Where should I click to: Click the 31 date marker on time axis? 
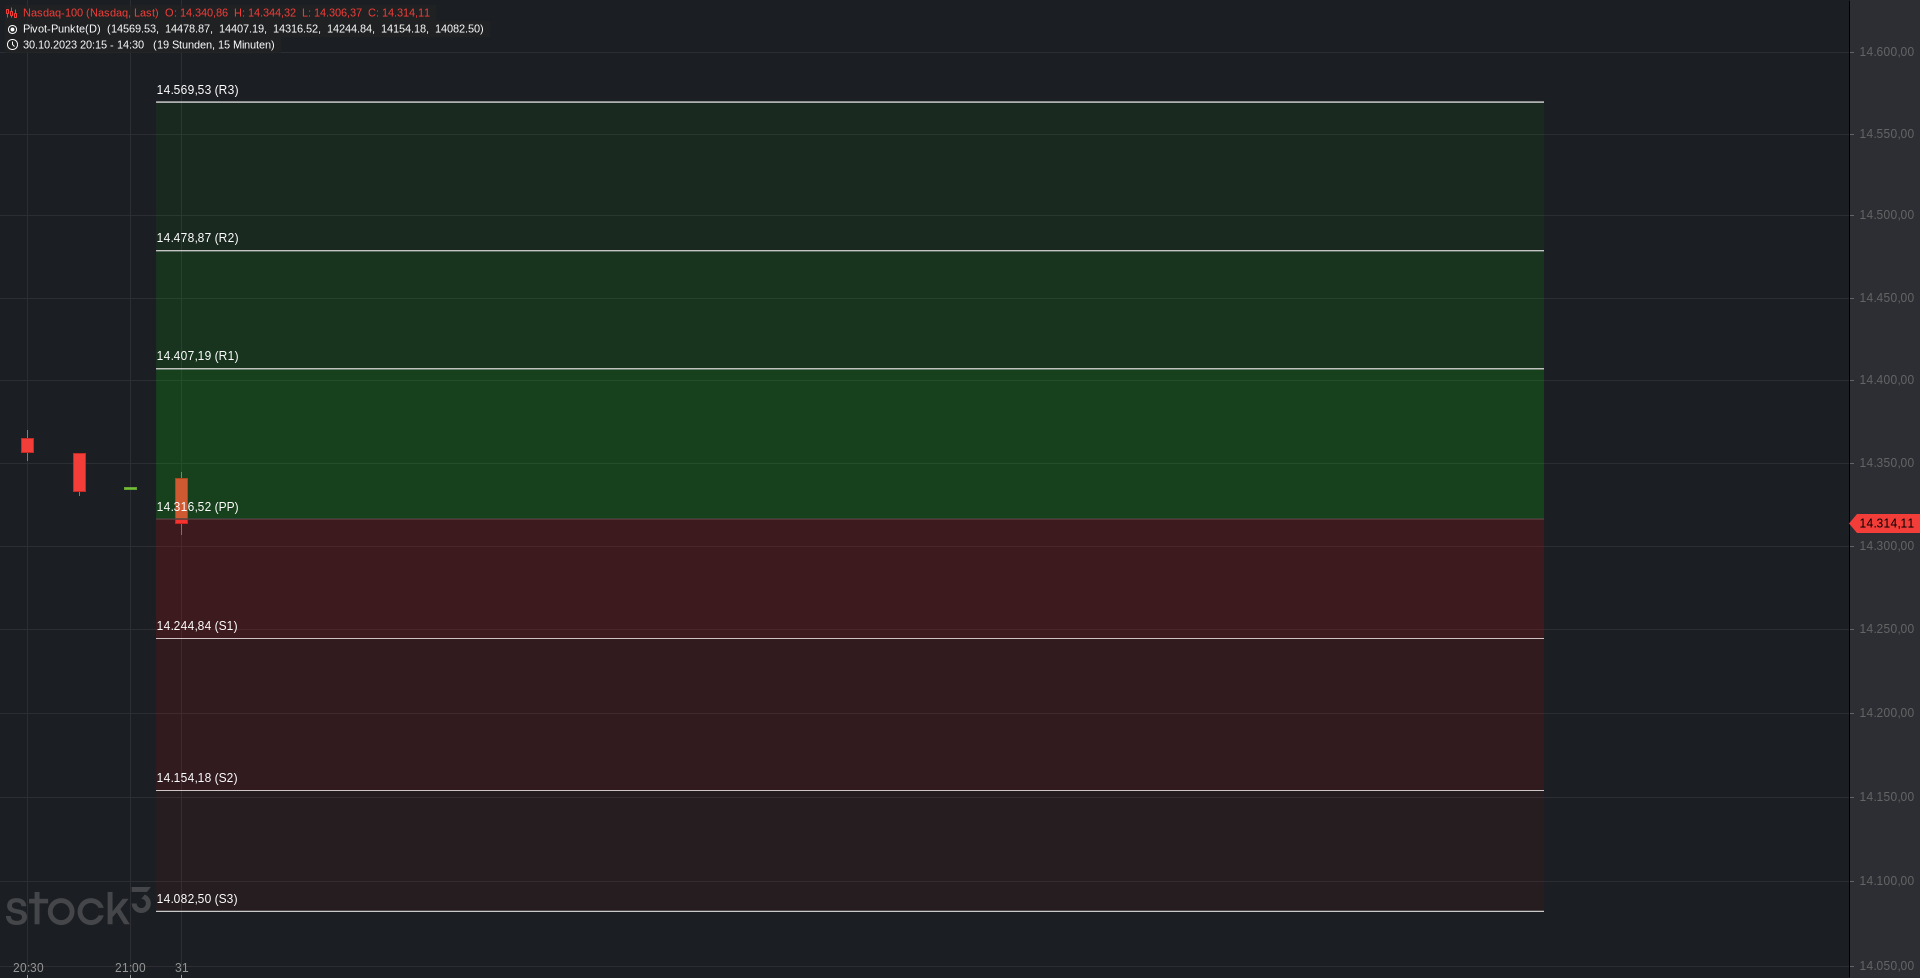[x=182, y=968]
